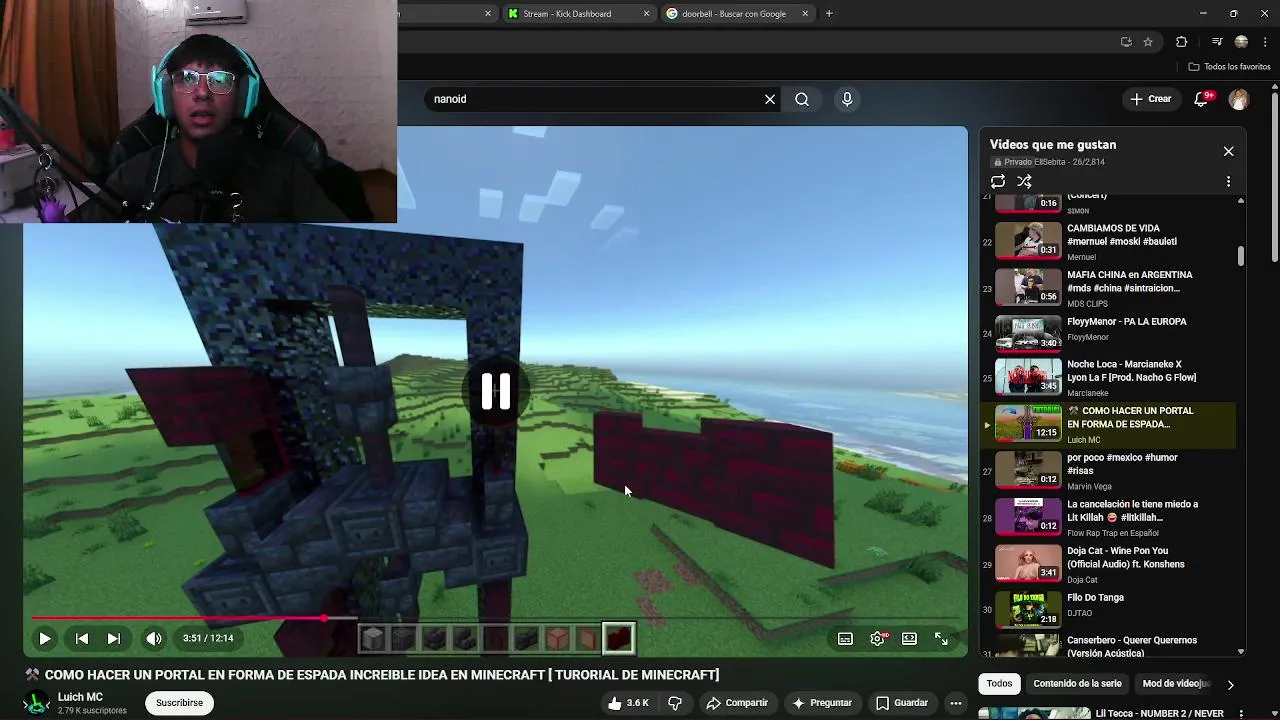Screen dimensions: 1280x720
Task: Open Chrome three-dot menu
Action: coord(1265,42)
